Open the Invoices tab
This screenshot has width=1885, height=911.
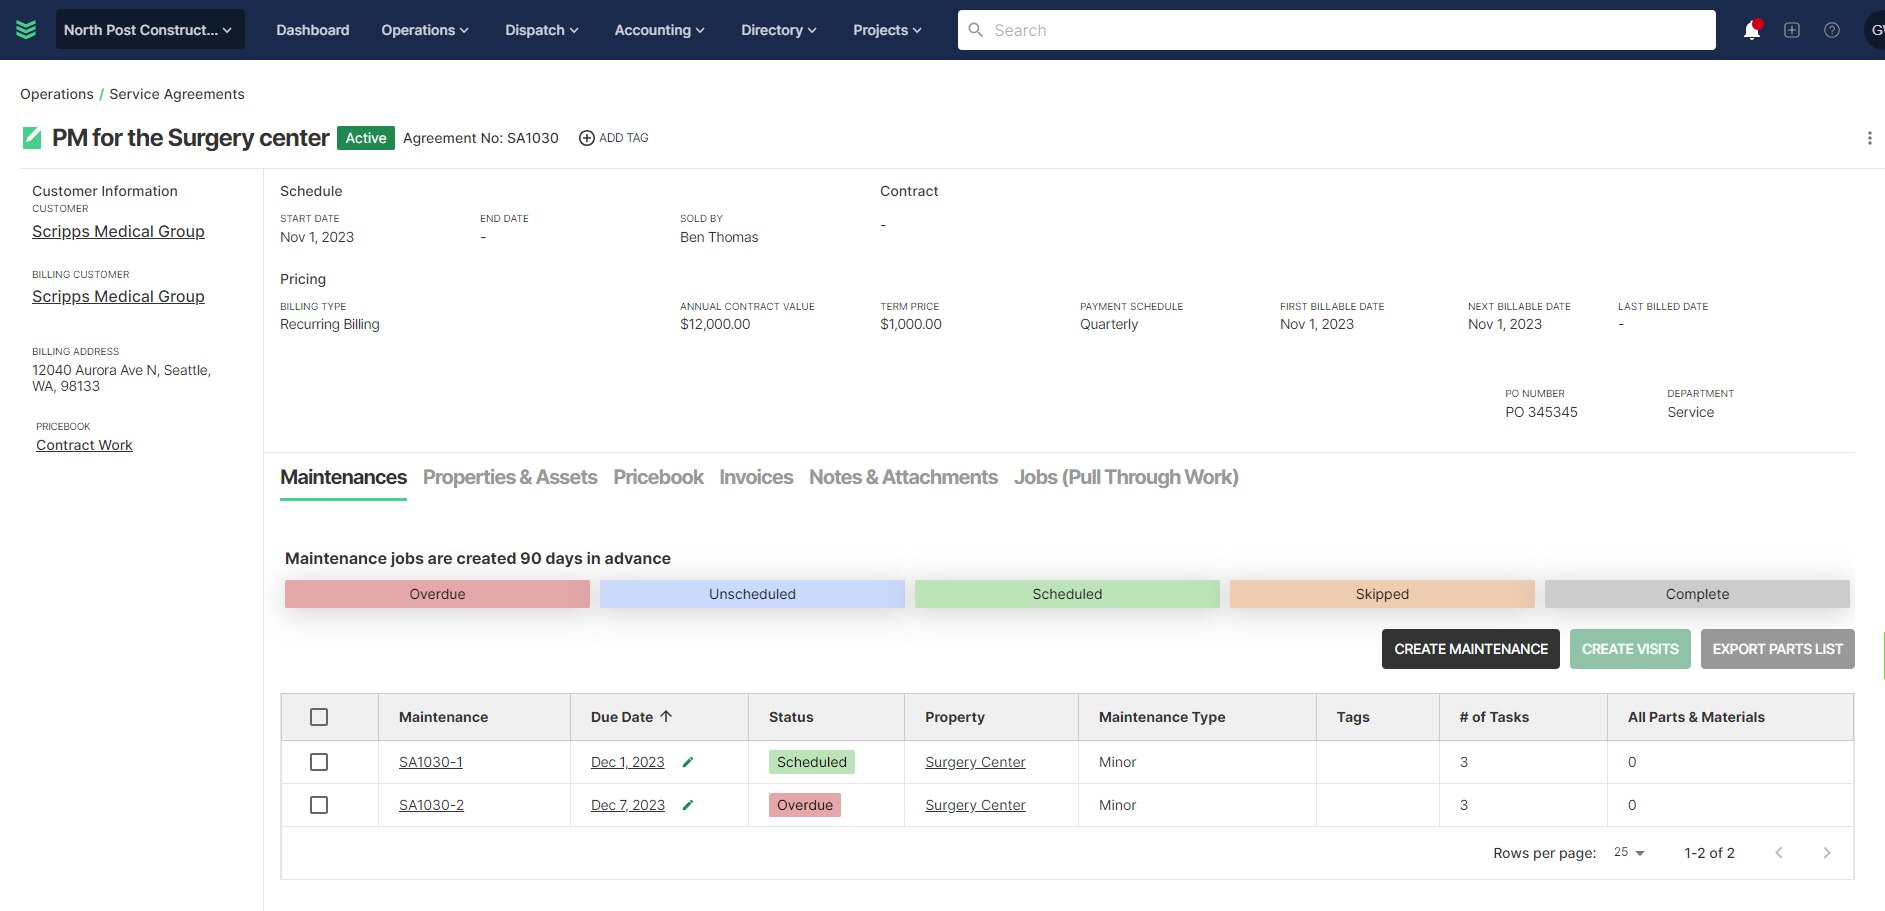click(x=755, y=477)
